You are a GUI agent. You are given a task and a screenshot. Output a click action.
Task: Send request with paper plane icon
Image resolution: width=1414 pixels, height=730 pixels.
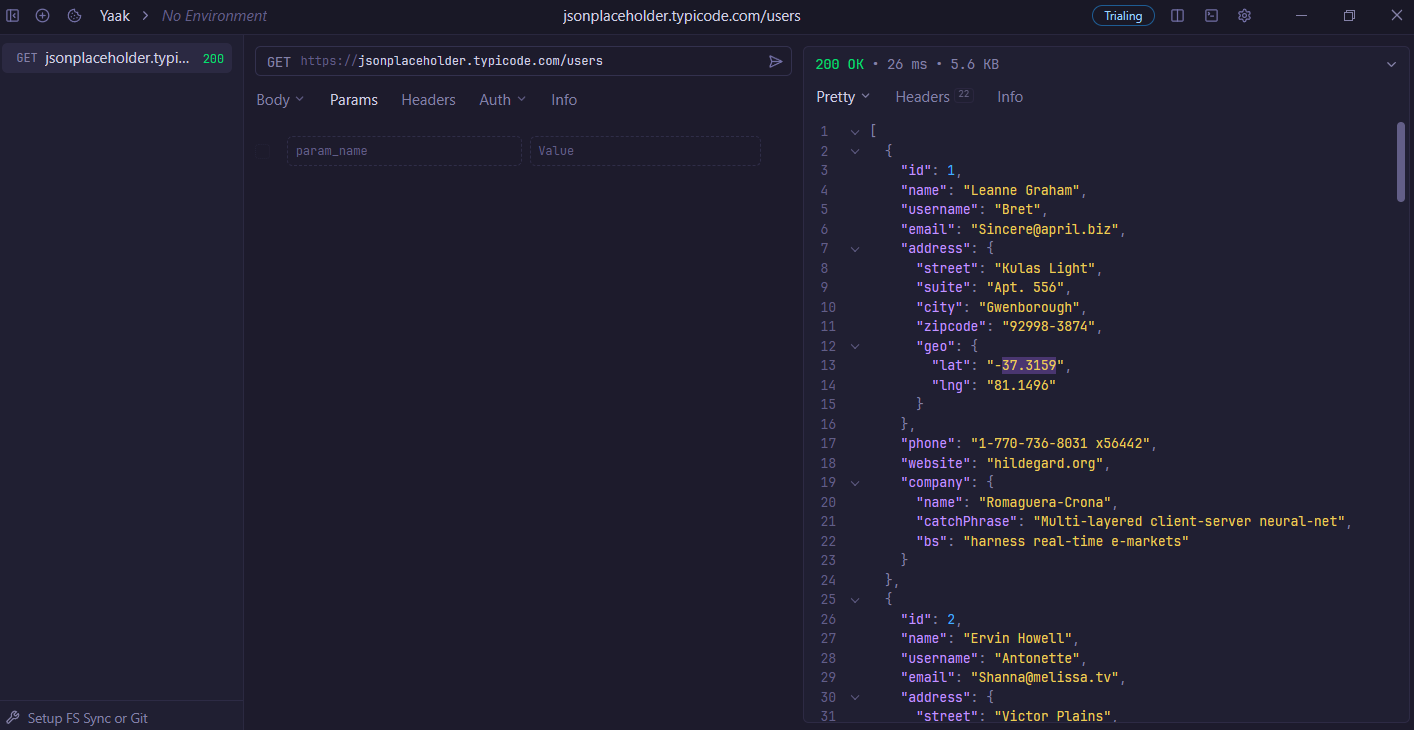point(775,61)
